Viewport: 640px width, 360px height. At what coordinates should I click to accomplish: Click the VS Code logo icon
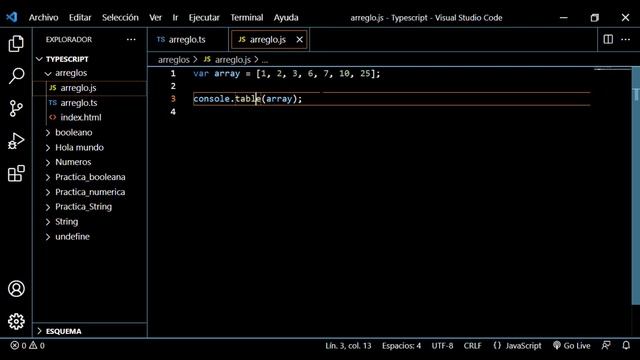[11, 17]
